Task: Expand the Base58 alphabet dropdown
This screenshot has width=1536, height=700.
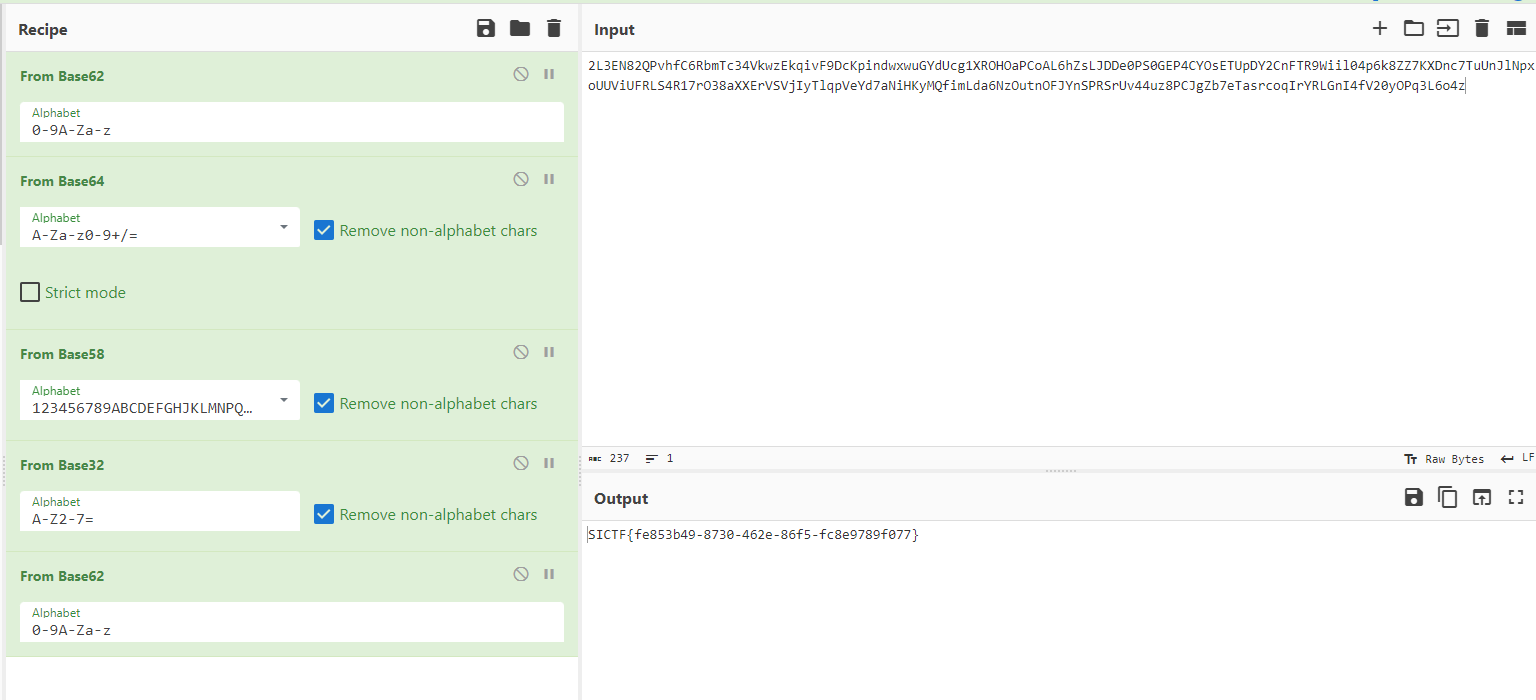Action: tap(285, 401)
